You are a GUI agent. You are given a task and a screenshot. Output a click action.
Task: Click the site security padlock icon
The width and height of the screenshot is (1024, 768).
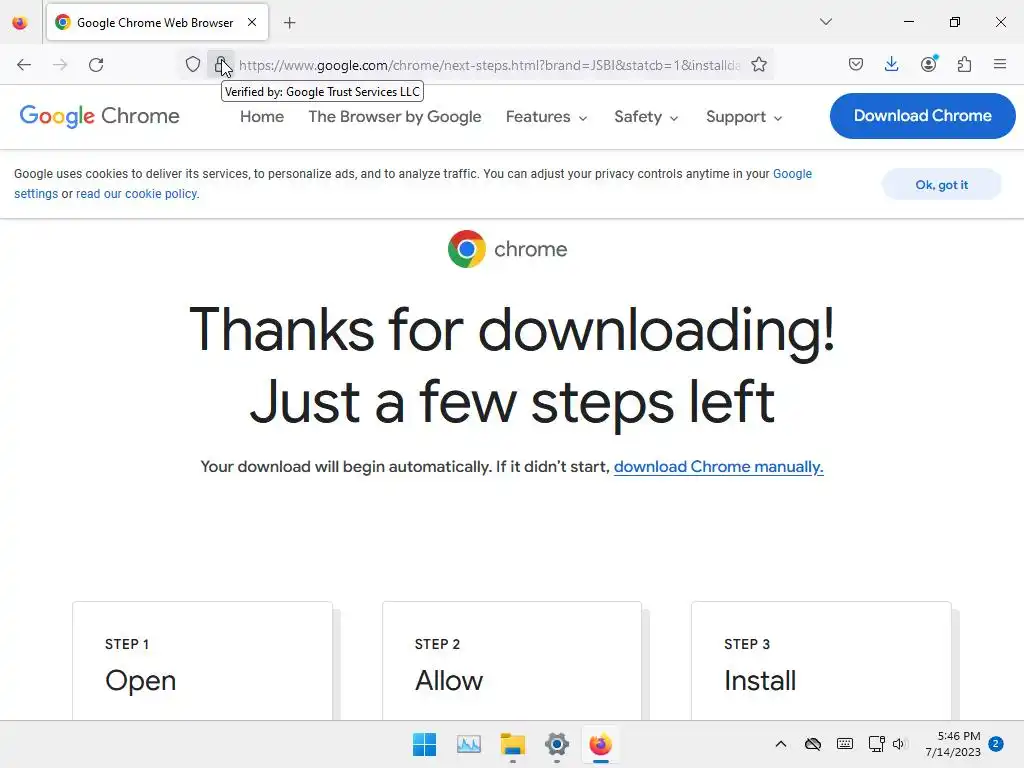[x=221, y=65]
